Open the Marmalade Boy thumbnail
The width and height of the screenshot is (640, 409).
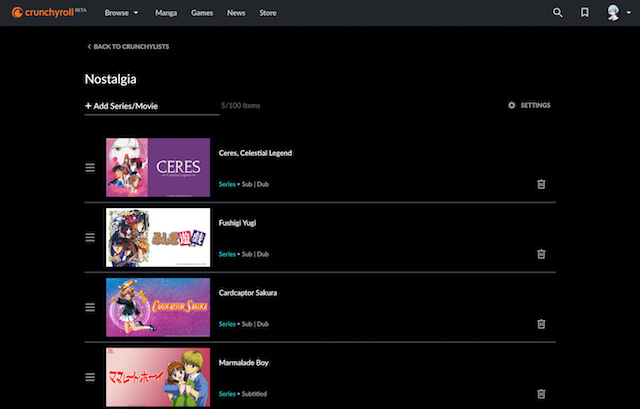[x=158, y=377]
